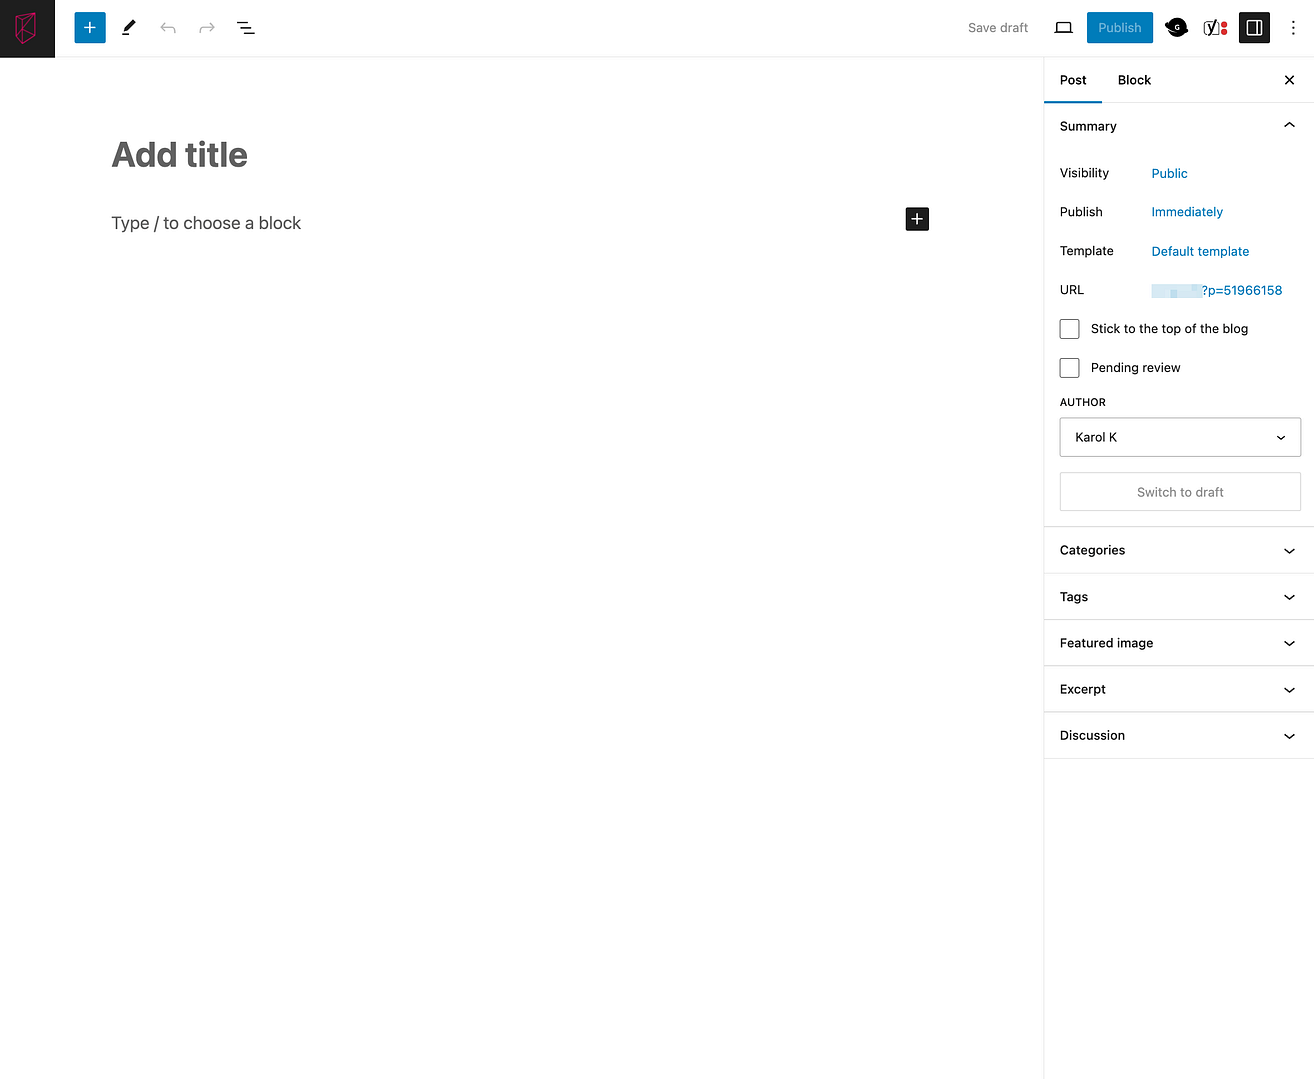Image resolution: width=1314 pixels, height=1079 pixels.
Task: Check the Pending review box
Action: [1069, 367]
